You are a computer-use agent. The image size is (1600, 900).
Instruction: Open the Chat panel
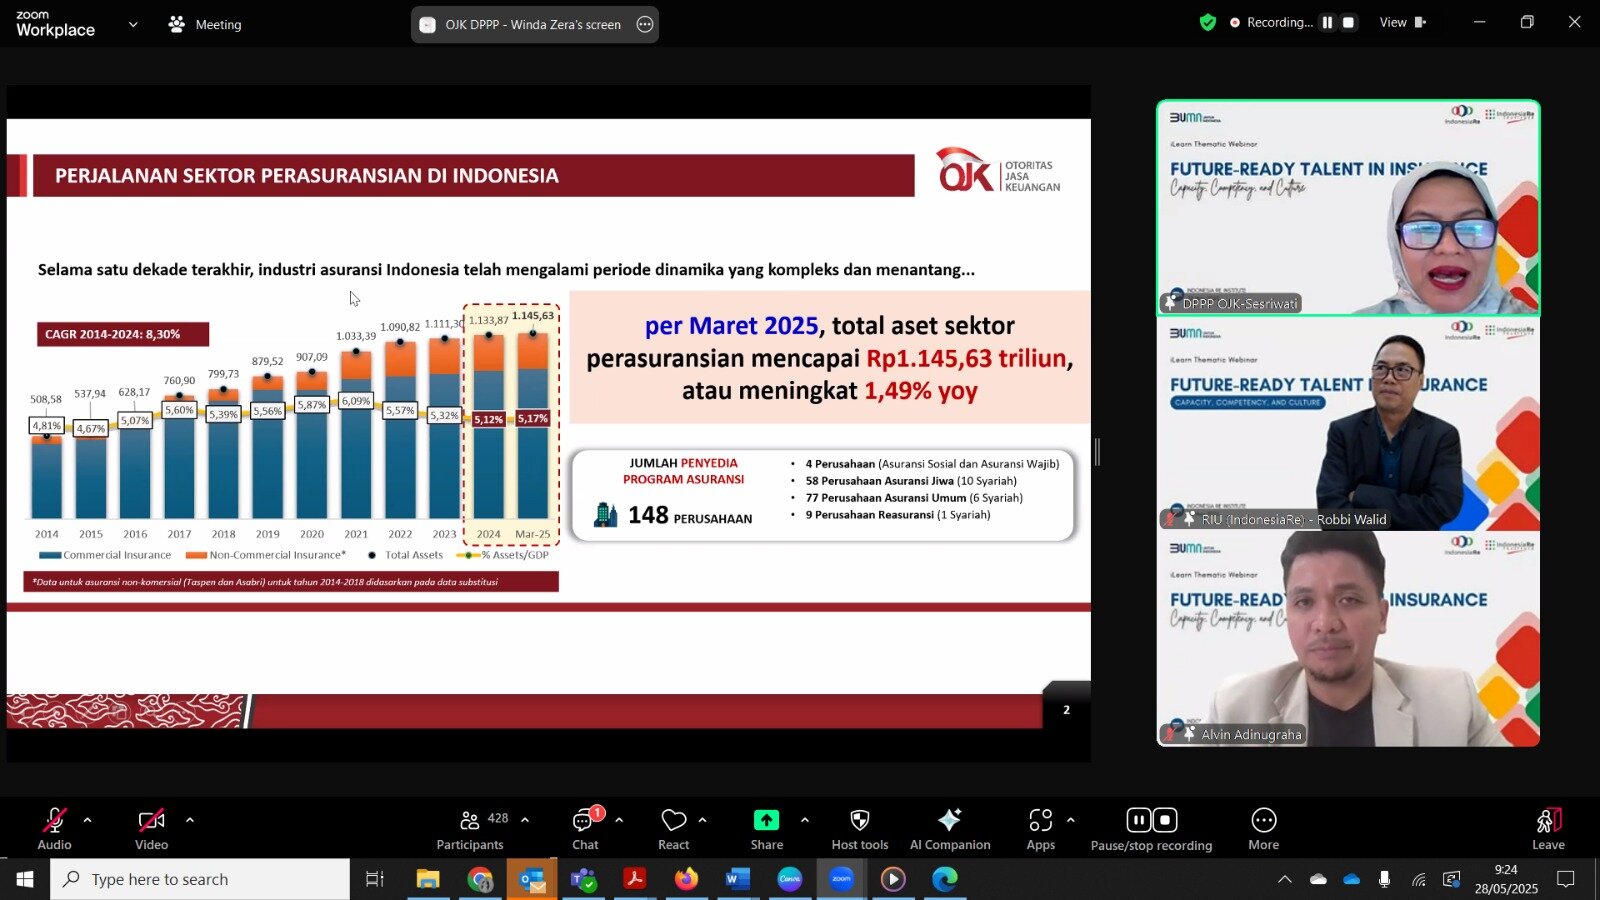(x=585, y=829)
